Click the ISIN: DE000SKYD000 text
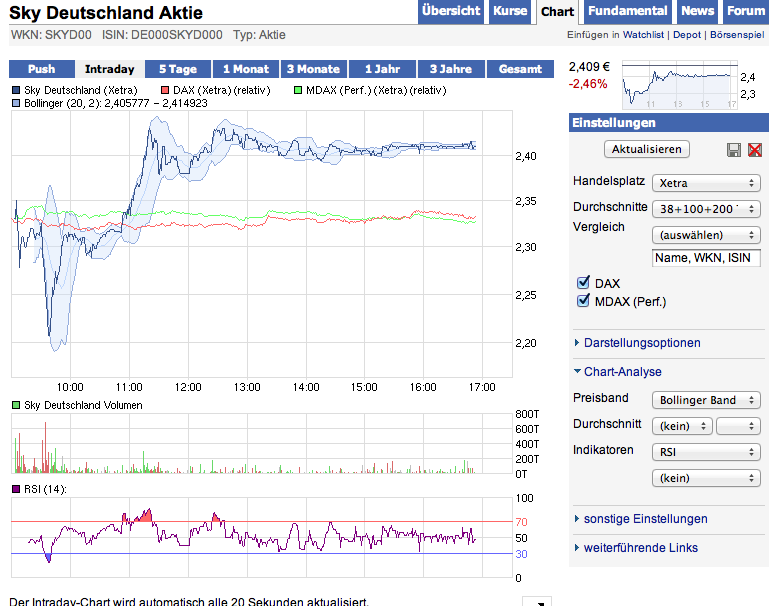The height and width of the screenshot is (606, 772). pos(162,35)
